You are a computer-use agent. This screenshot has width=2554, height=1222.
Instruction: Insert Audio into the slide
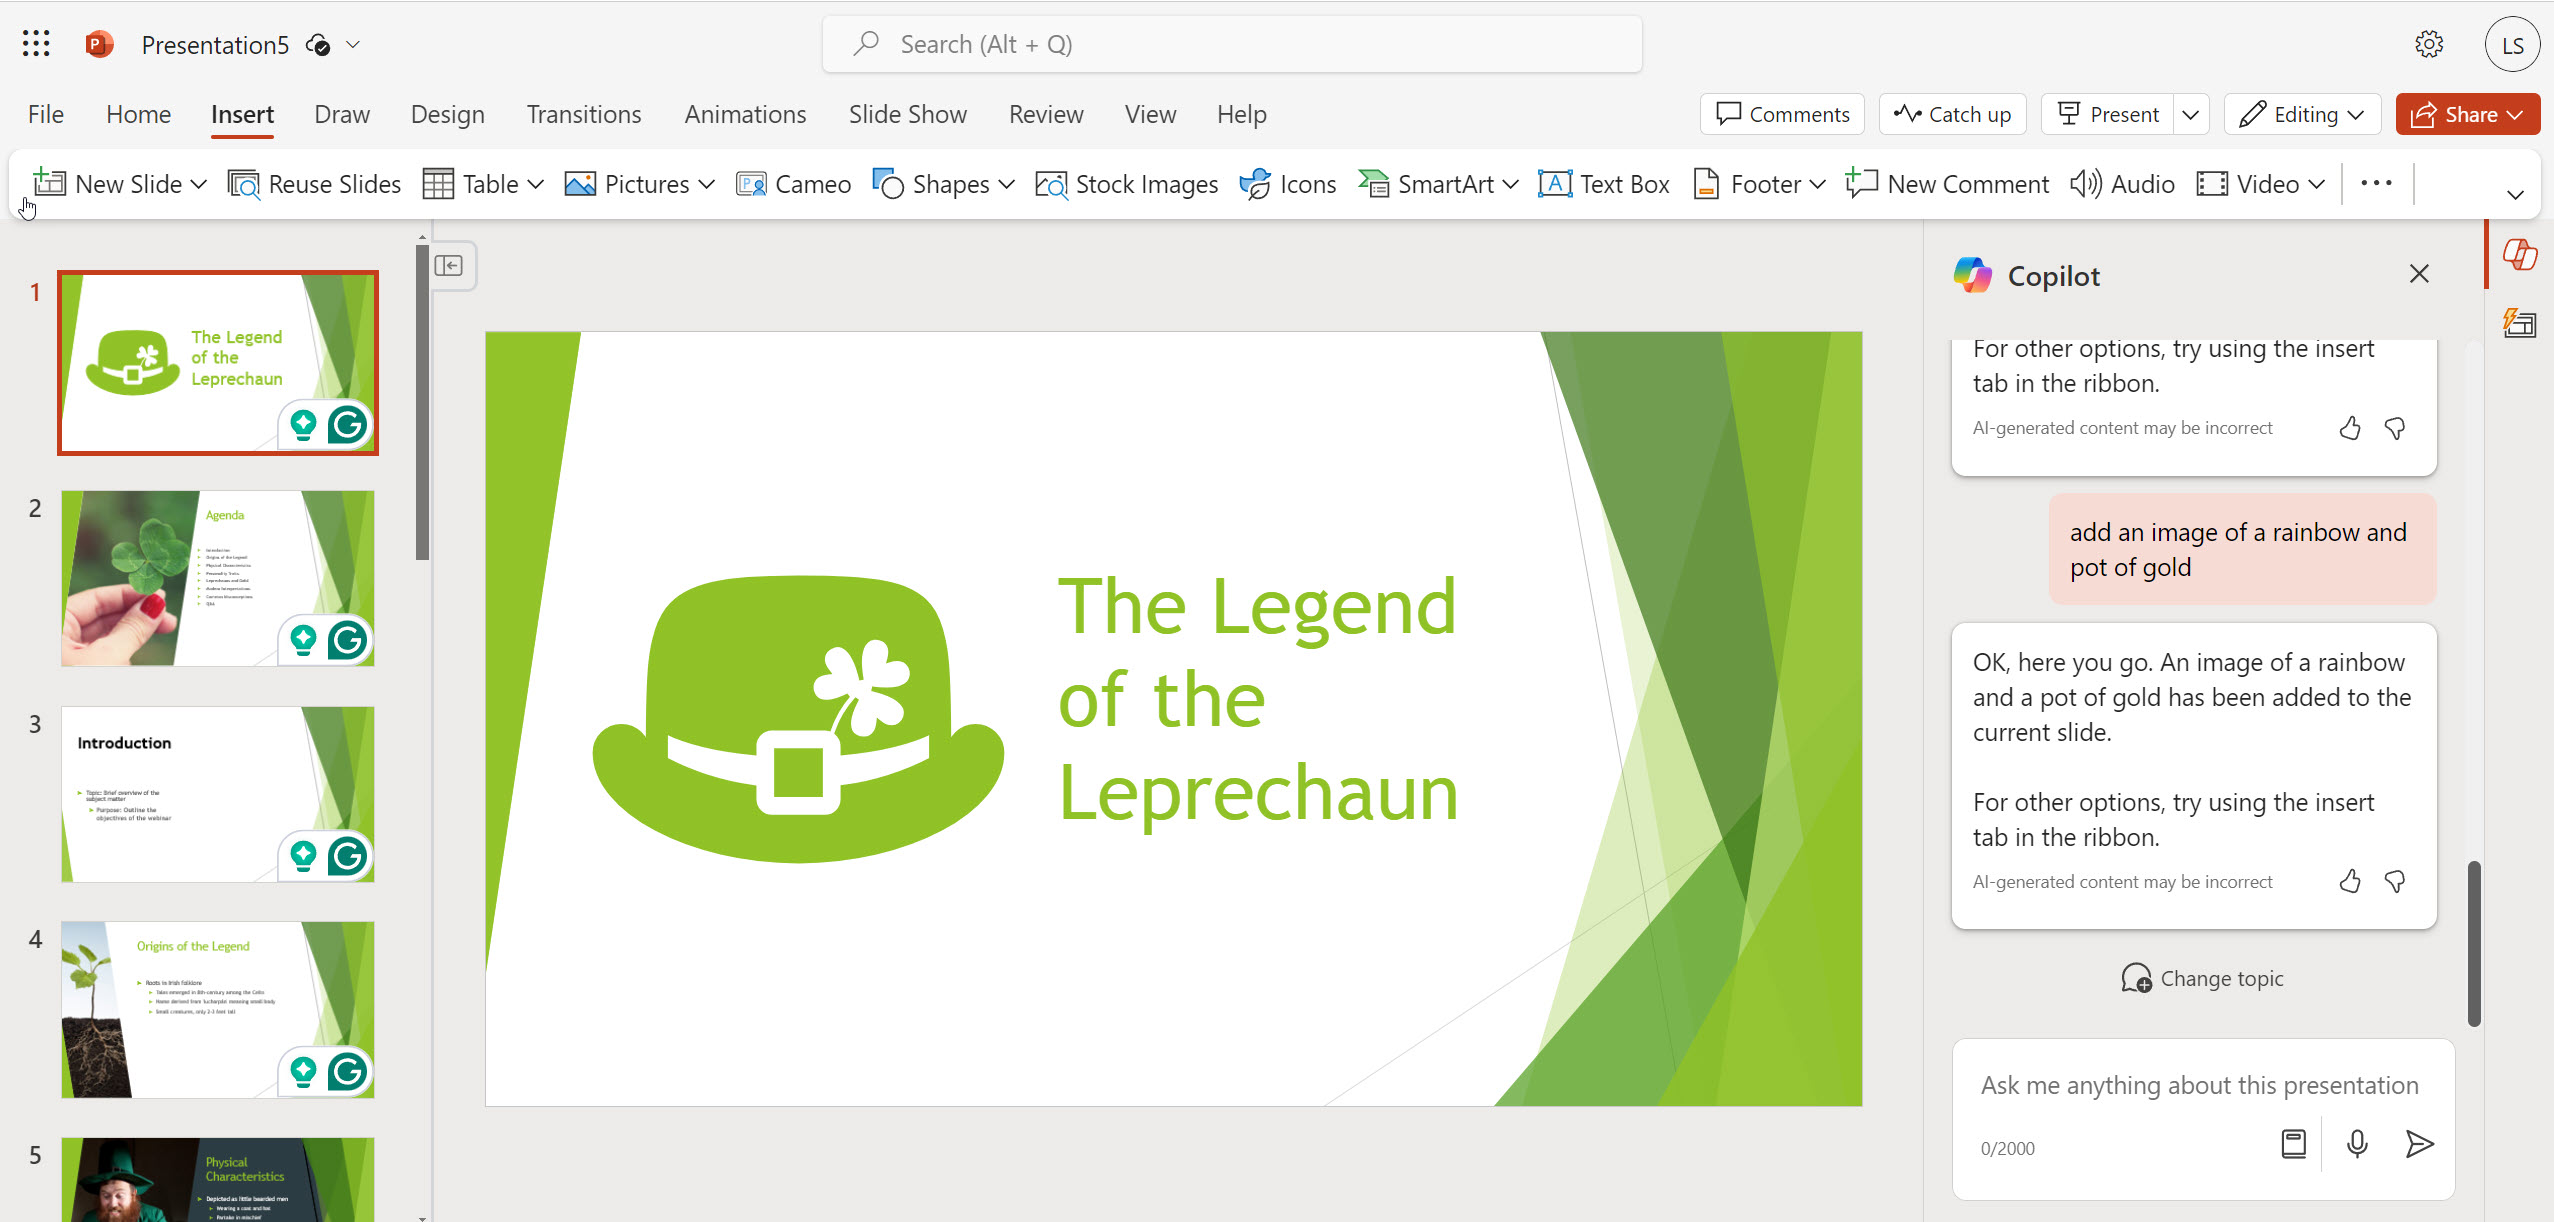2122,183
